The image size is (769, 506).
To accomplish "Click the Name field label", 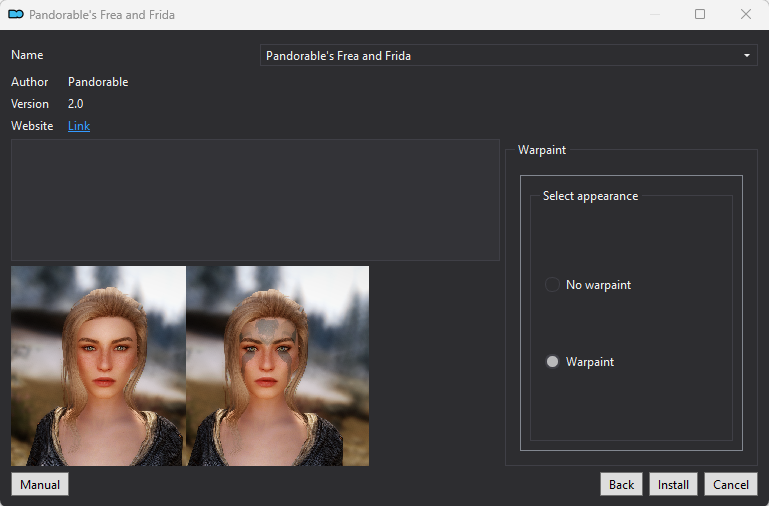I will [x=27, y=55].
